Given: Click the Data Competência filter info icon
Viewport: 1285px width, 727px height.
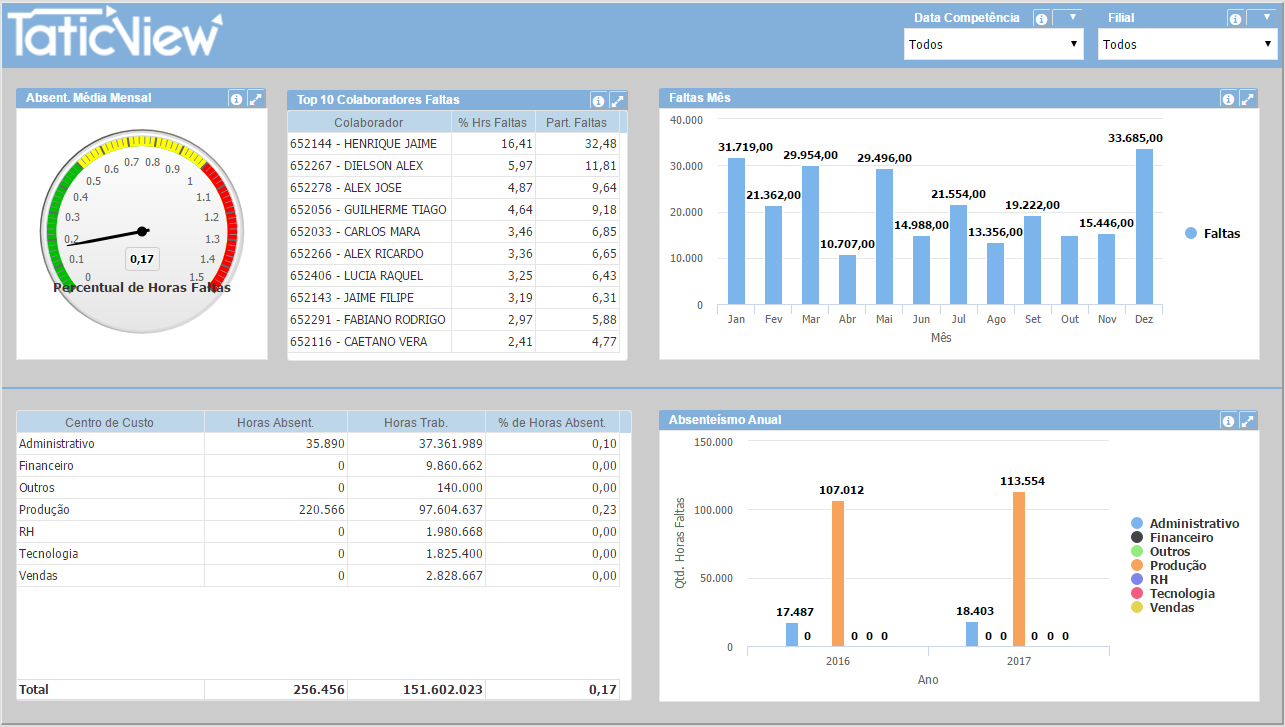Looking at the screenshot, I should coord(1041,18).
